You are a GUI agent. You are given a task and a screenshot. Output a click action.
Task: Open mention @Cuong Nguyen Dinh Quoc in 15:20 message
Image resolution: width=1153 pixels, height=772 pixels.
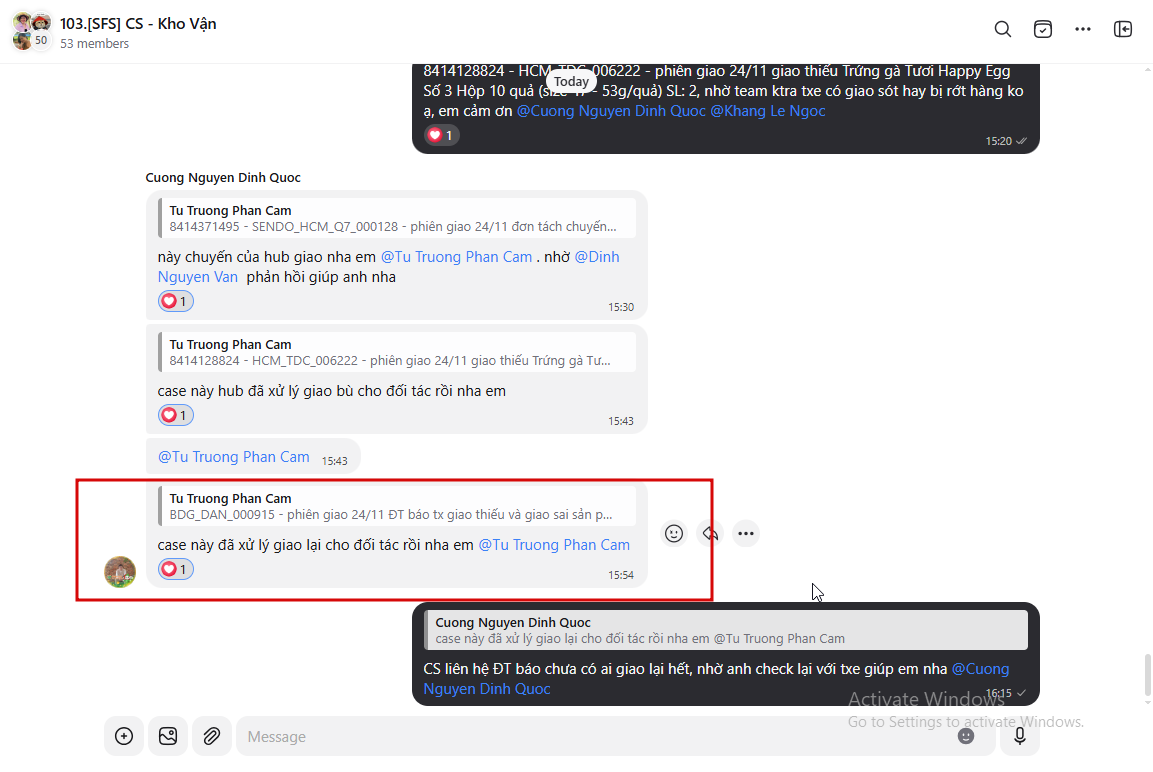[x=611, y=111]
